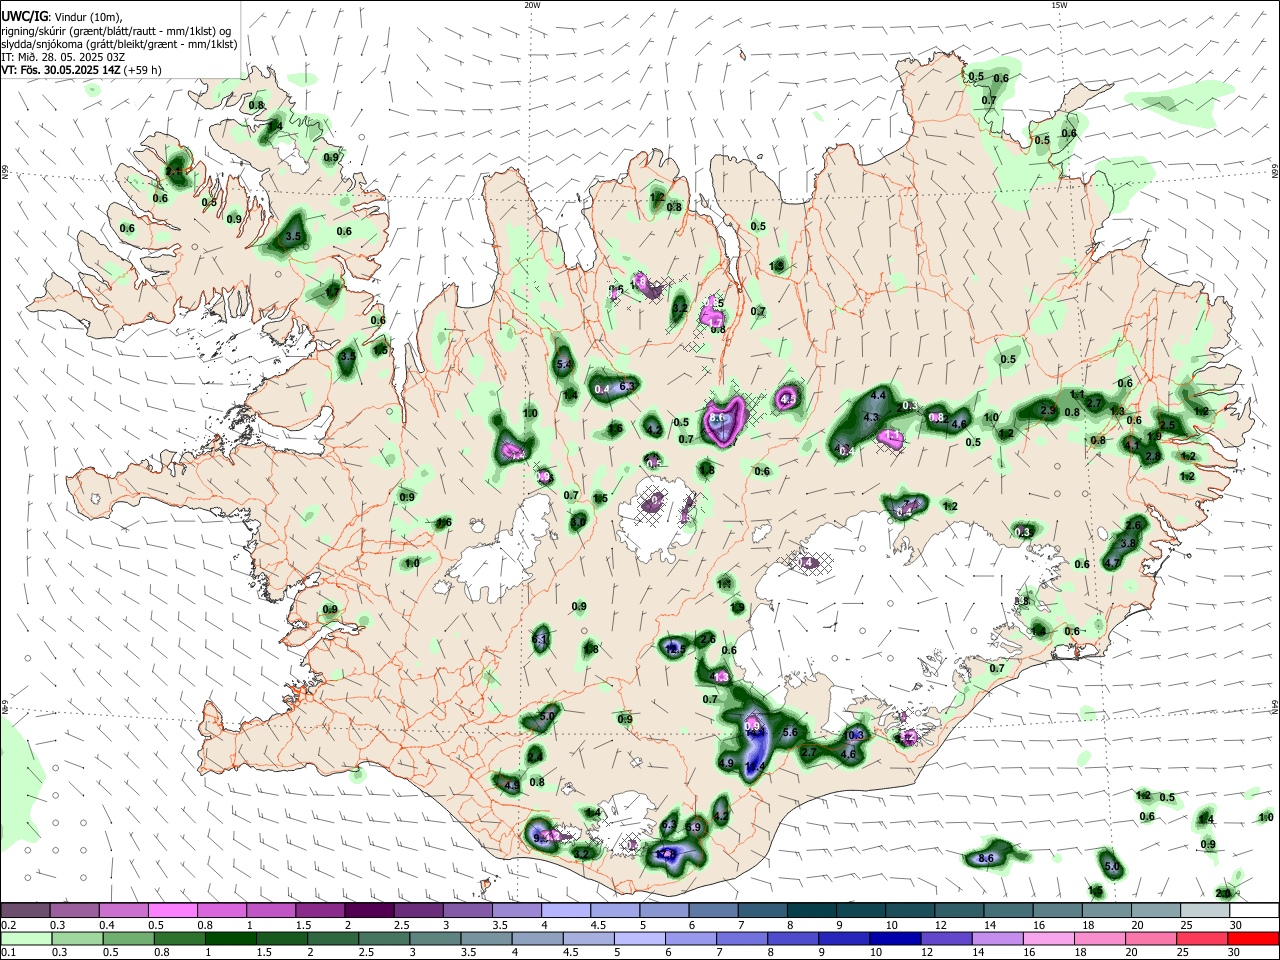This screenshot has height=960, width=1280.
Task: Click green swatch between 0.5 and 0.8, lower legend
Action: (128, 938)
